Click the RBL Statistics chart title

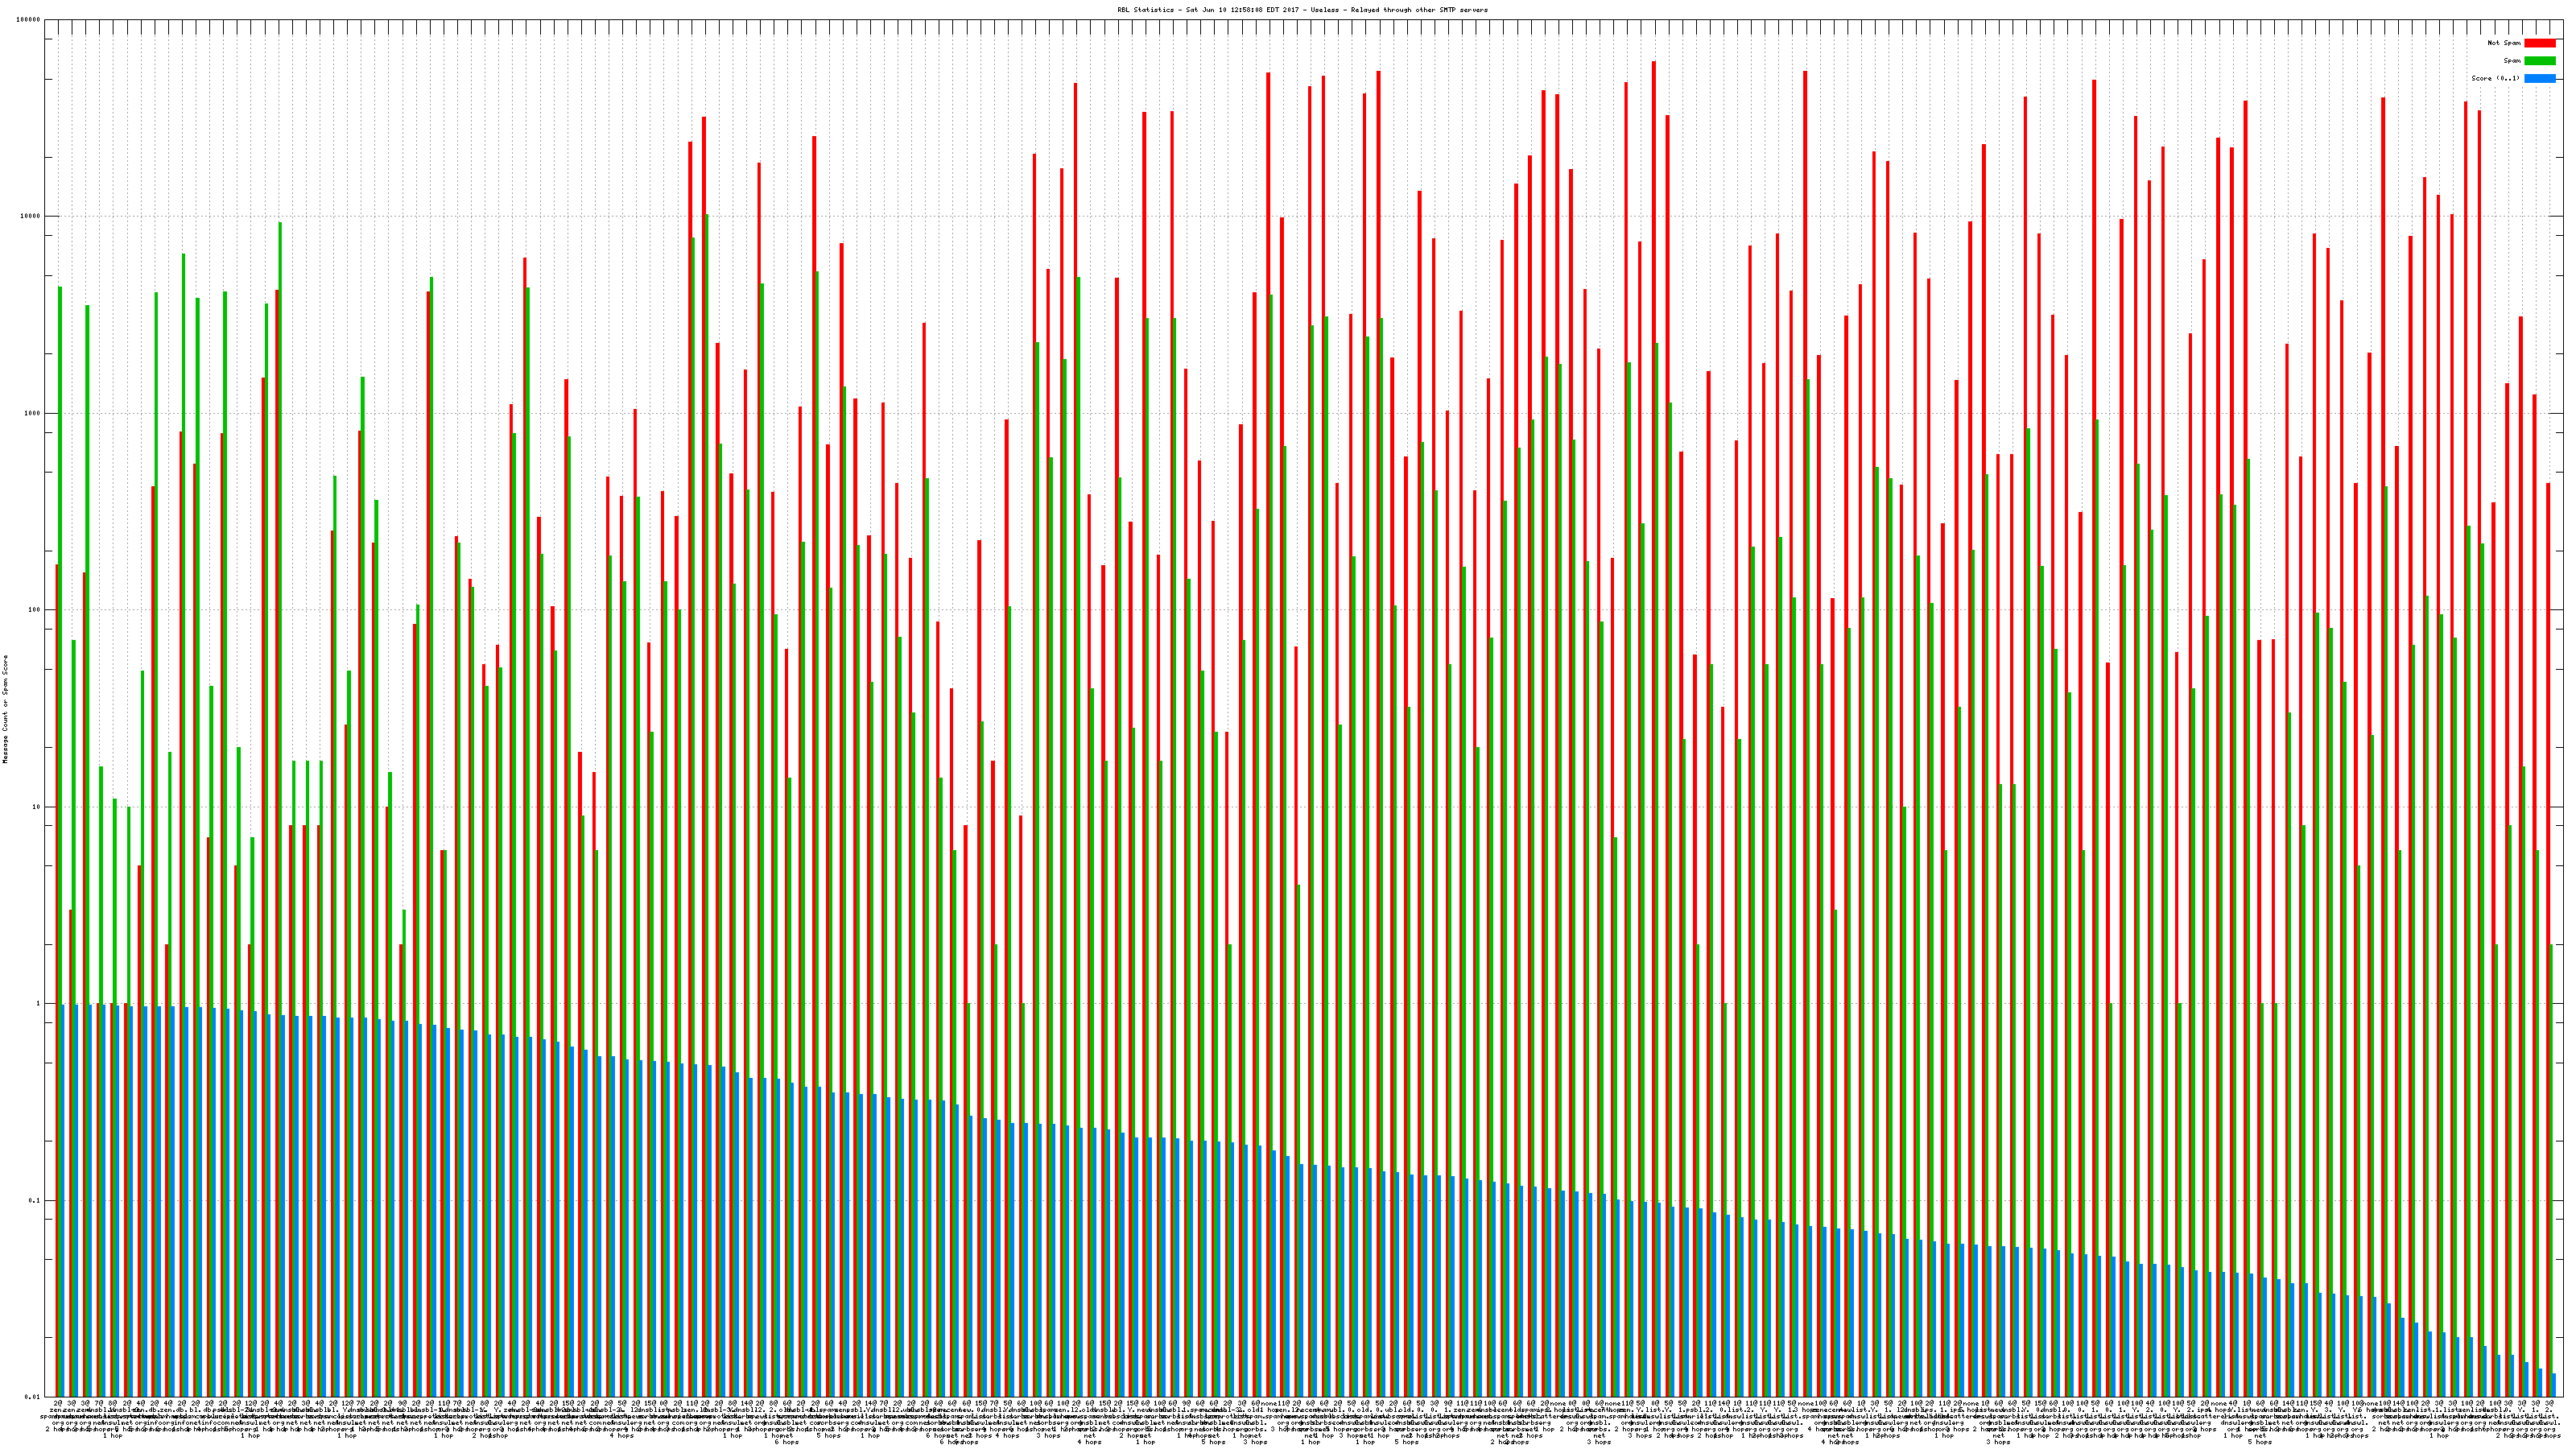tap(1302, 10)
